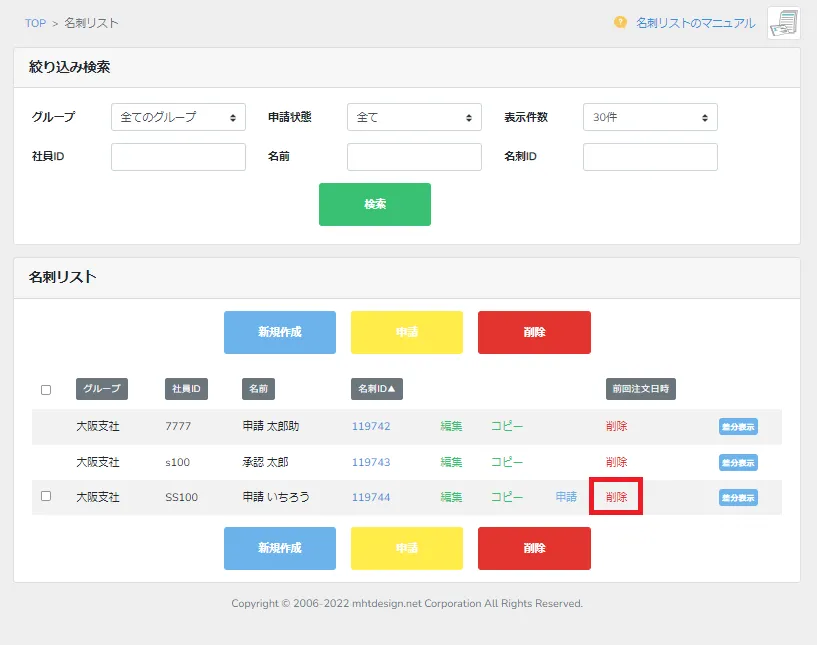
Task: Click the red bulk 削除 button
Action: (534, 332)
